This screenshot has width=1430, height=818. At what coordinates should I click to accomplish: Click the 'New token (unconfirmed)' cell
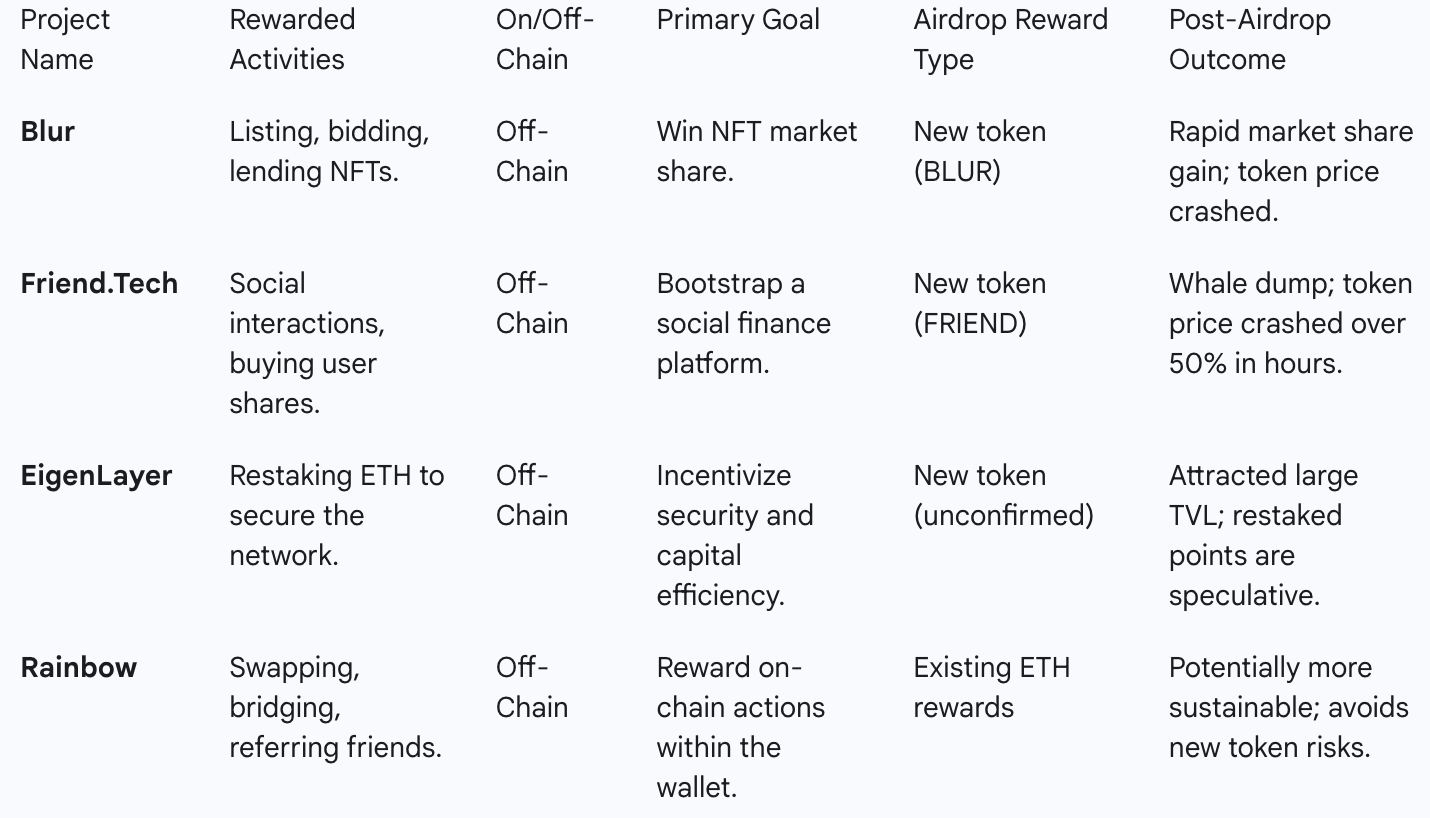pyautogui.click(x=1003, y=496)
